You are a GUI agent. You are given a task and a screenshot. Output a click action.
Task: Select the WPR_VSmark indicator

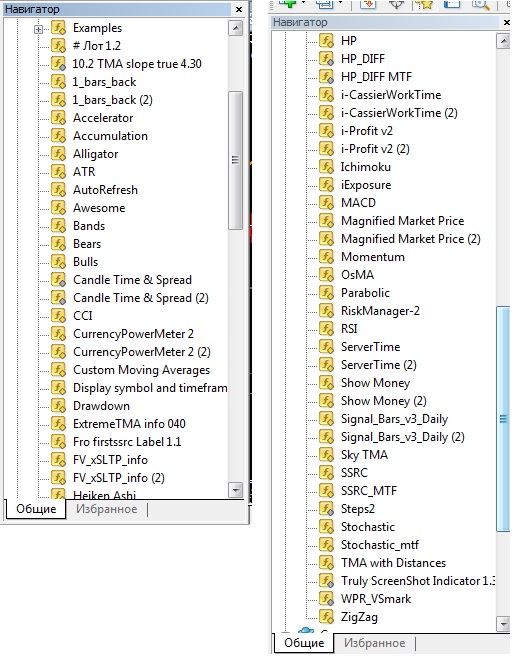[376, 598]
